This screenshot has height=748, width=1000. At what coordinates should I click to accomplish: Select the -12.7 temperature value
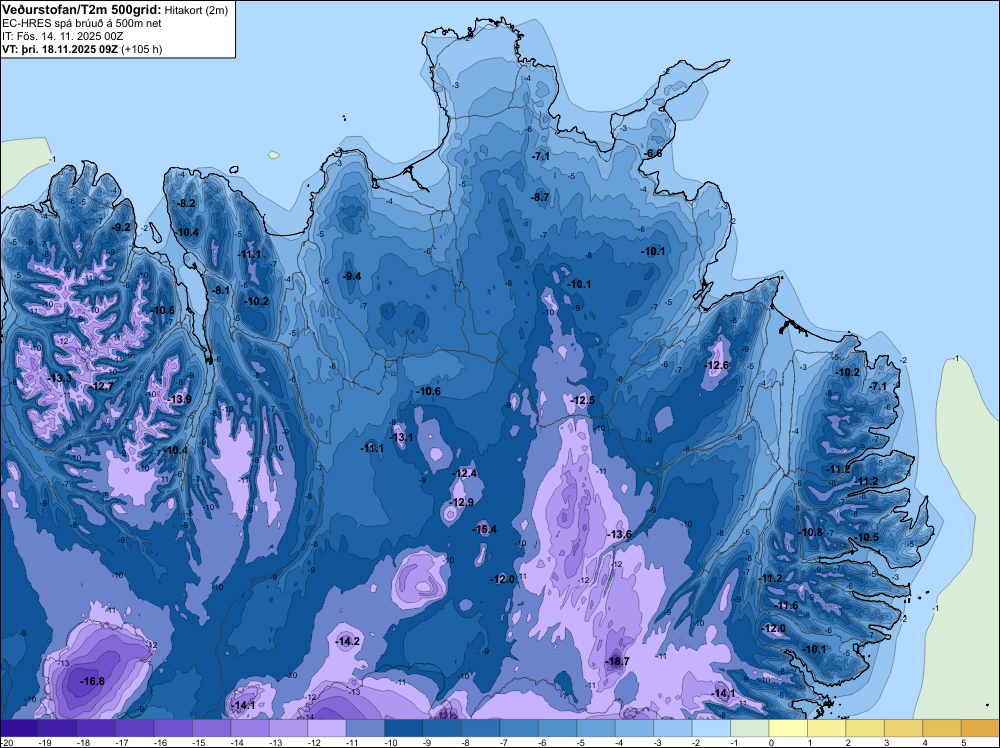(x=102, y=386)
